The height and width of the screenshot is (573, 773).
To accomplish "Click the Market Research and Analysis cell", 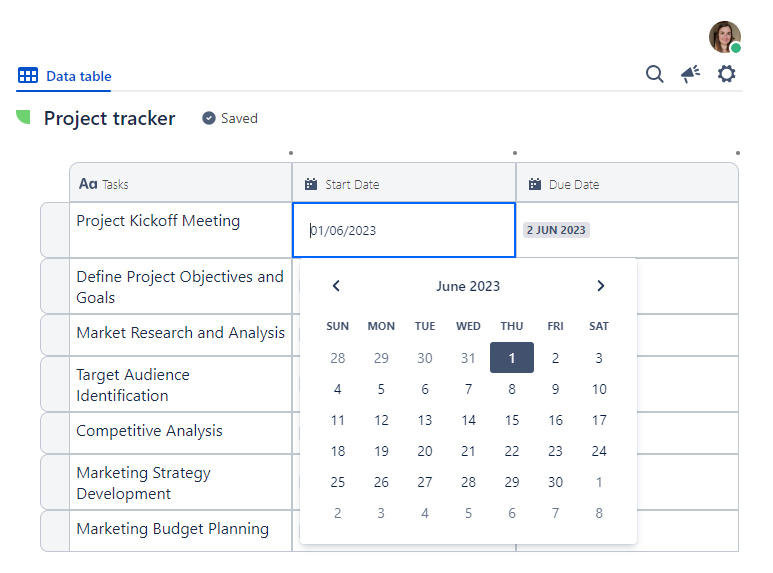I will point(180,333).
